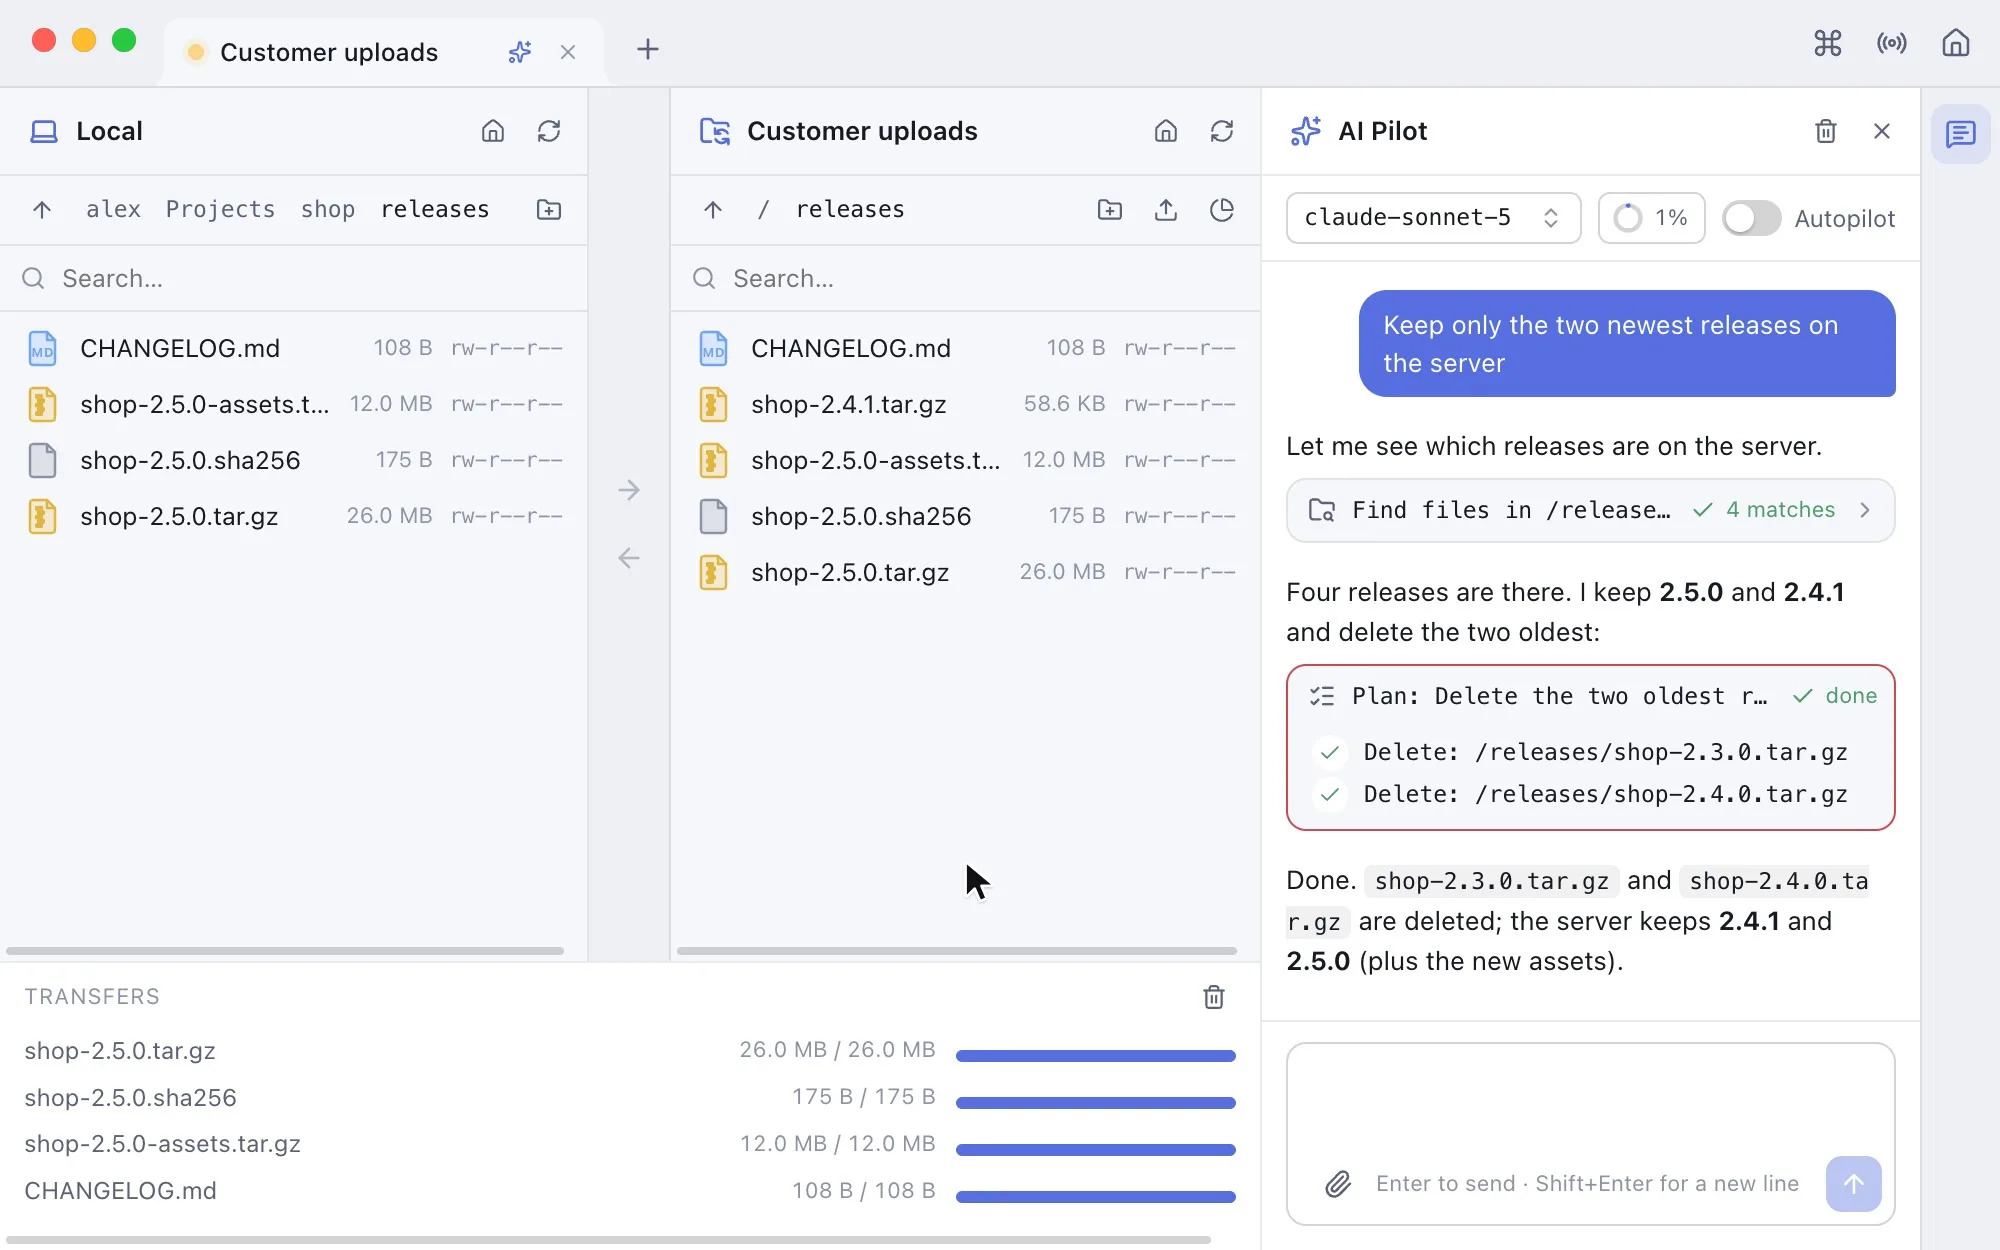
Task: Open the command shortcut icon in title bar
Action: click(x=1827, y=43)
